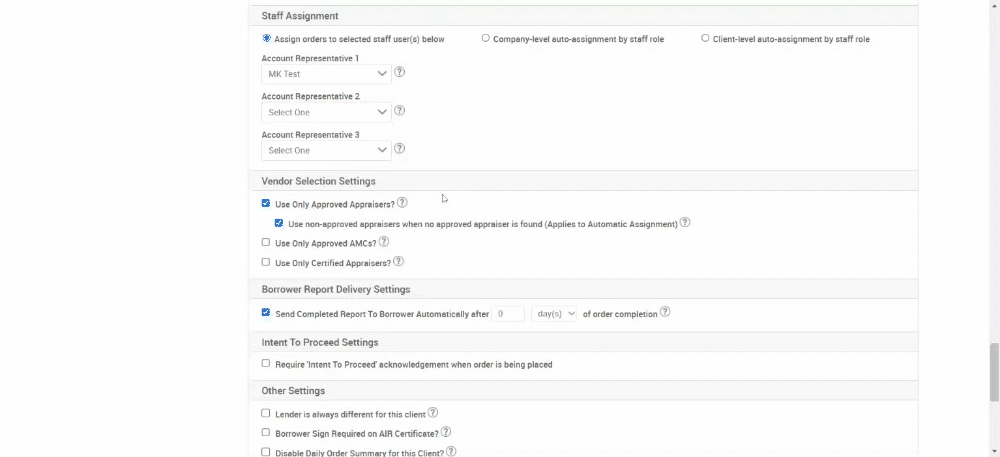Image resolution: width=1000 pixels, height=457 pixels.
Task: Uncheck use non-approved appraisers when none found
Action: (279, 223)
